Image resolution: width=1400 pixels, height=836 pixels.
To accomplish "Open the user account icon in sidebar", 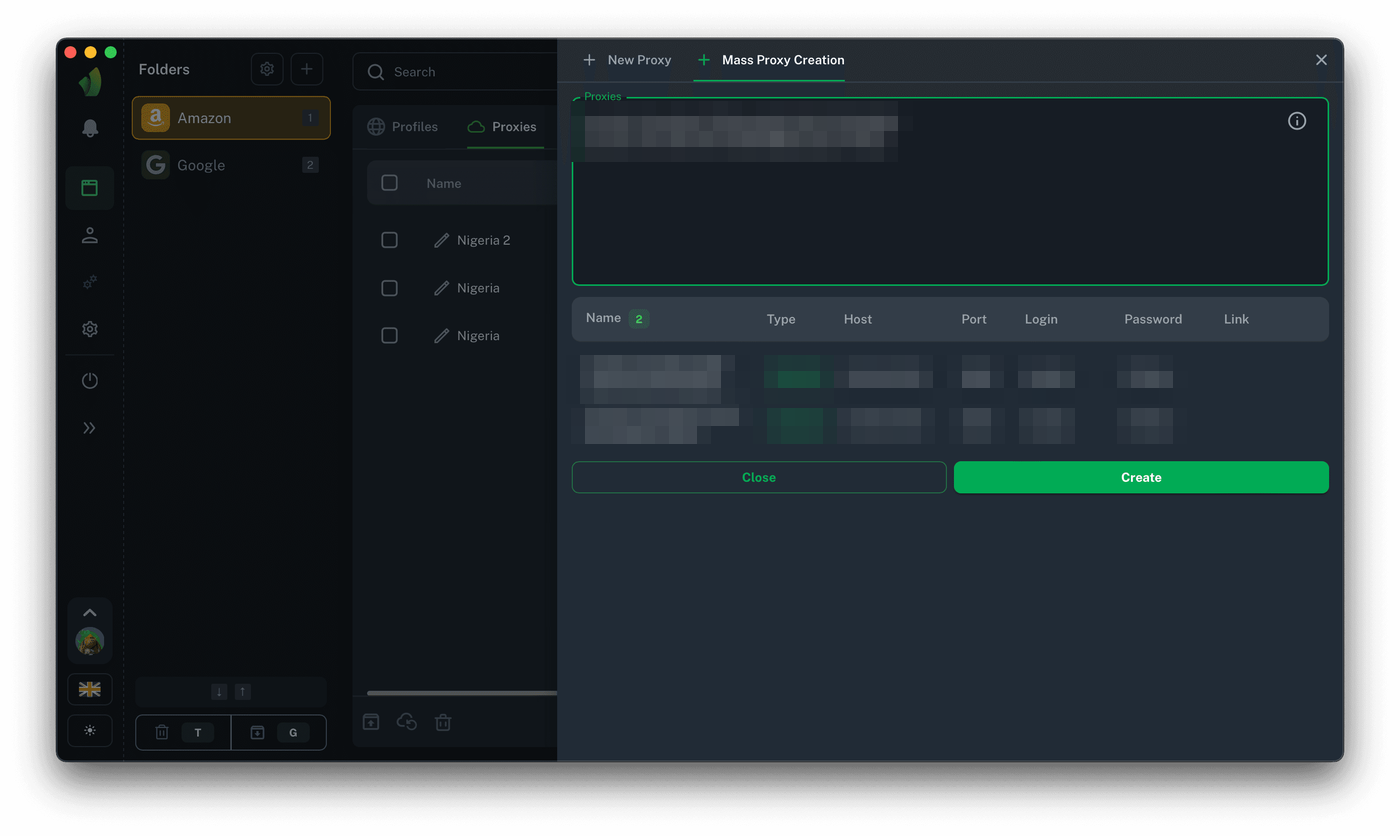I will 90,235.
